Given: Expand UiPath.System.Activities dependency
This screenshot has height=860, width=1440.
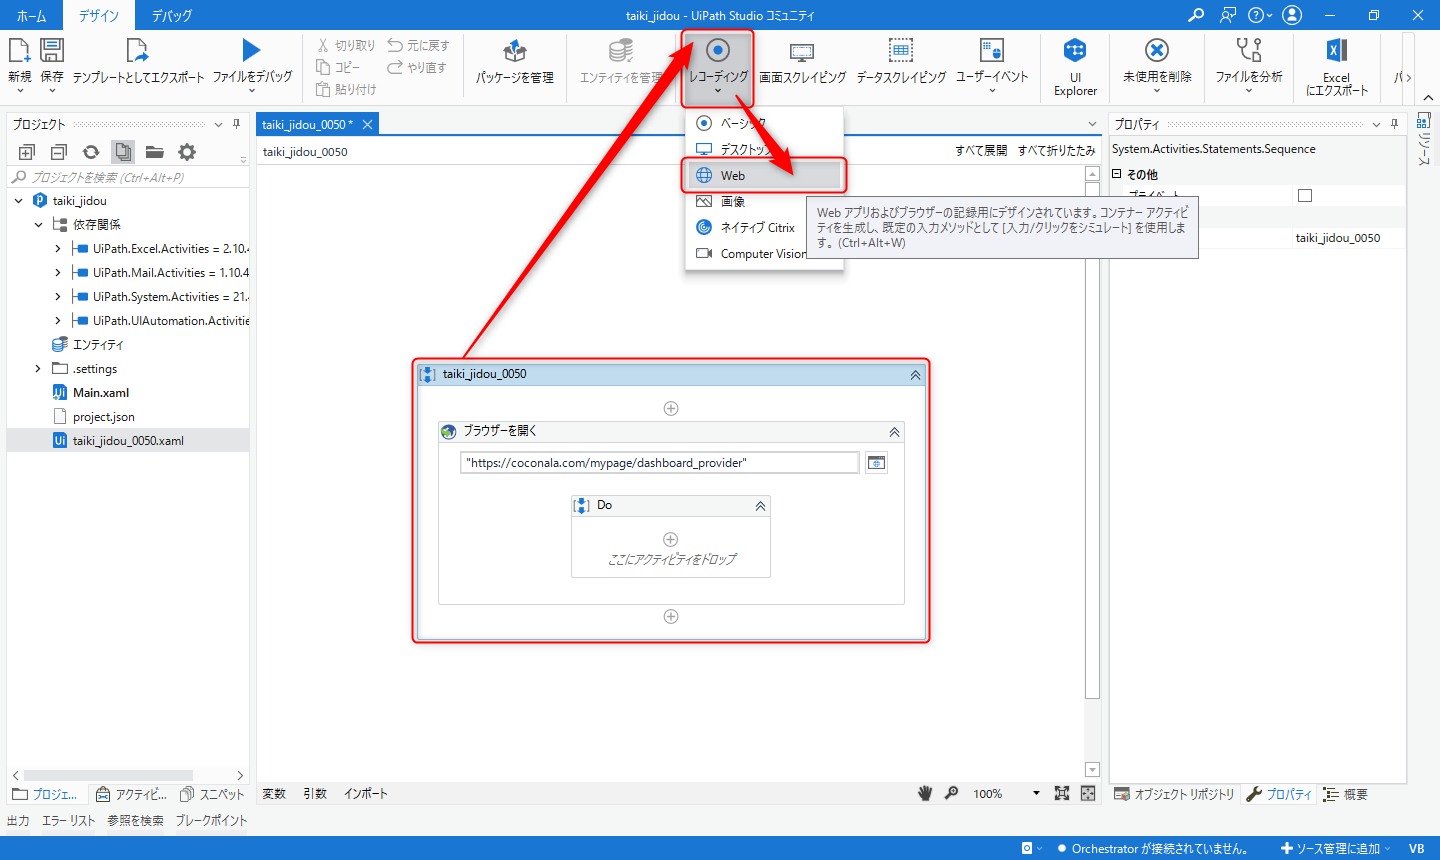Looking at the screenshot, I should [x=58, y=297].
